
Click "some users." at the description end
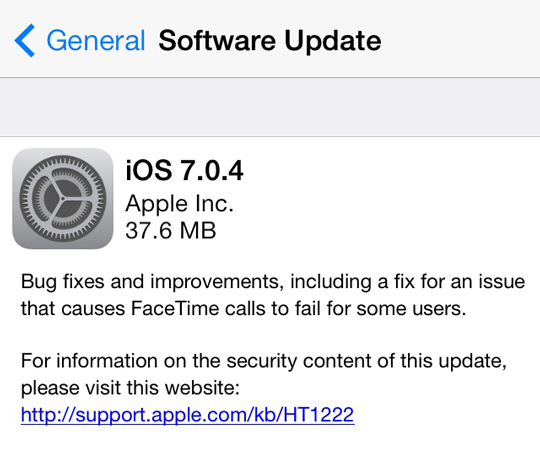[x=411, y=308]
